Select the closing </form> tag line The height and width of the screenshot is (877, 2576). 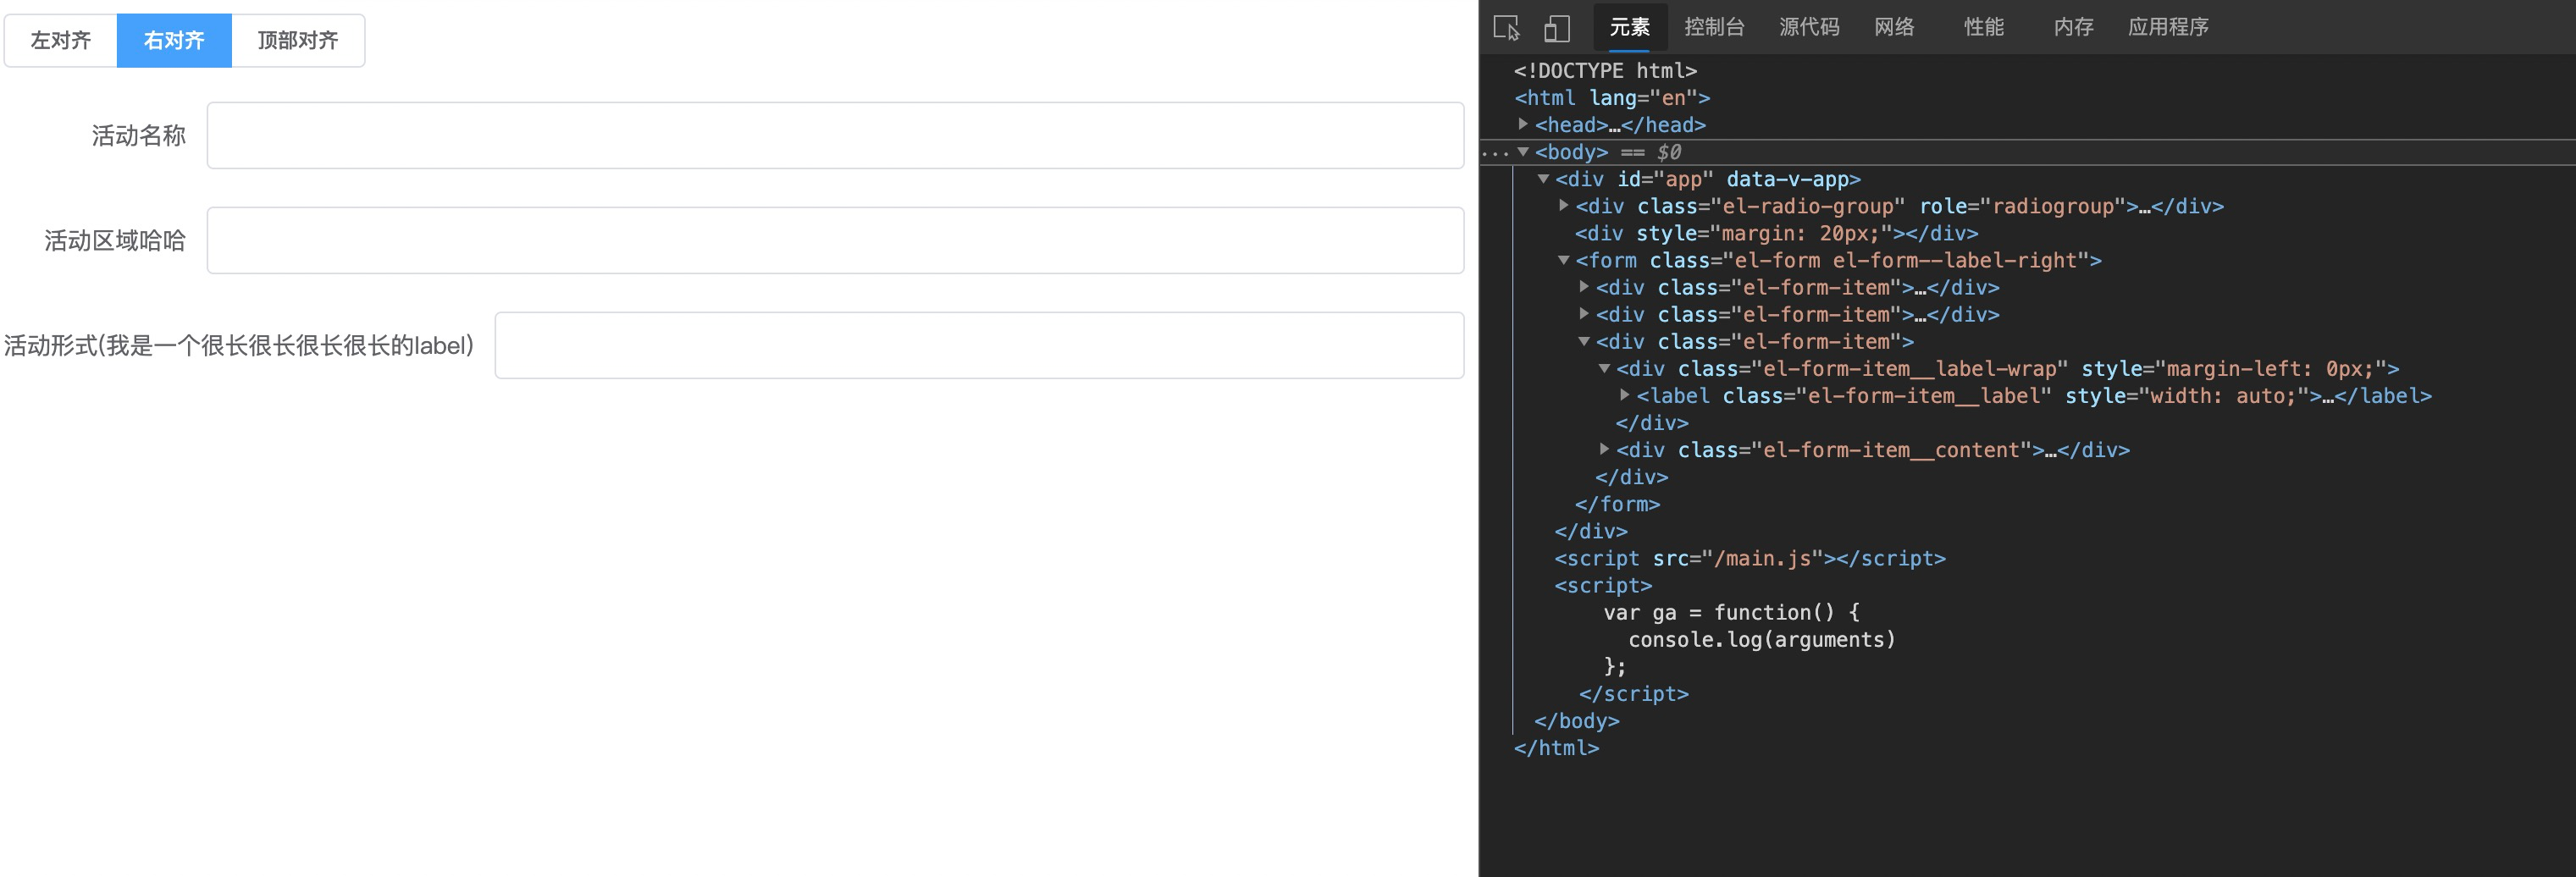(x=1617, y=504)
